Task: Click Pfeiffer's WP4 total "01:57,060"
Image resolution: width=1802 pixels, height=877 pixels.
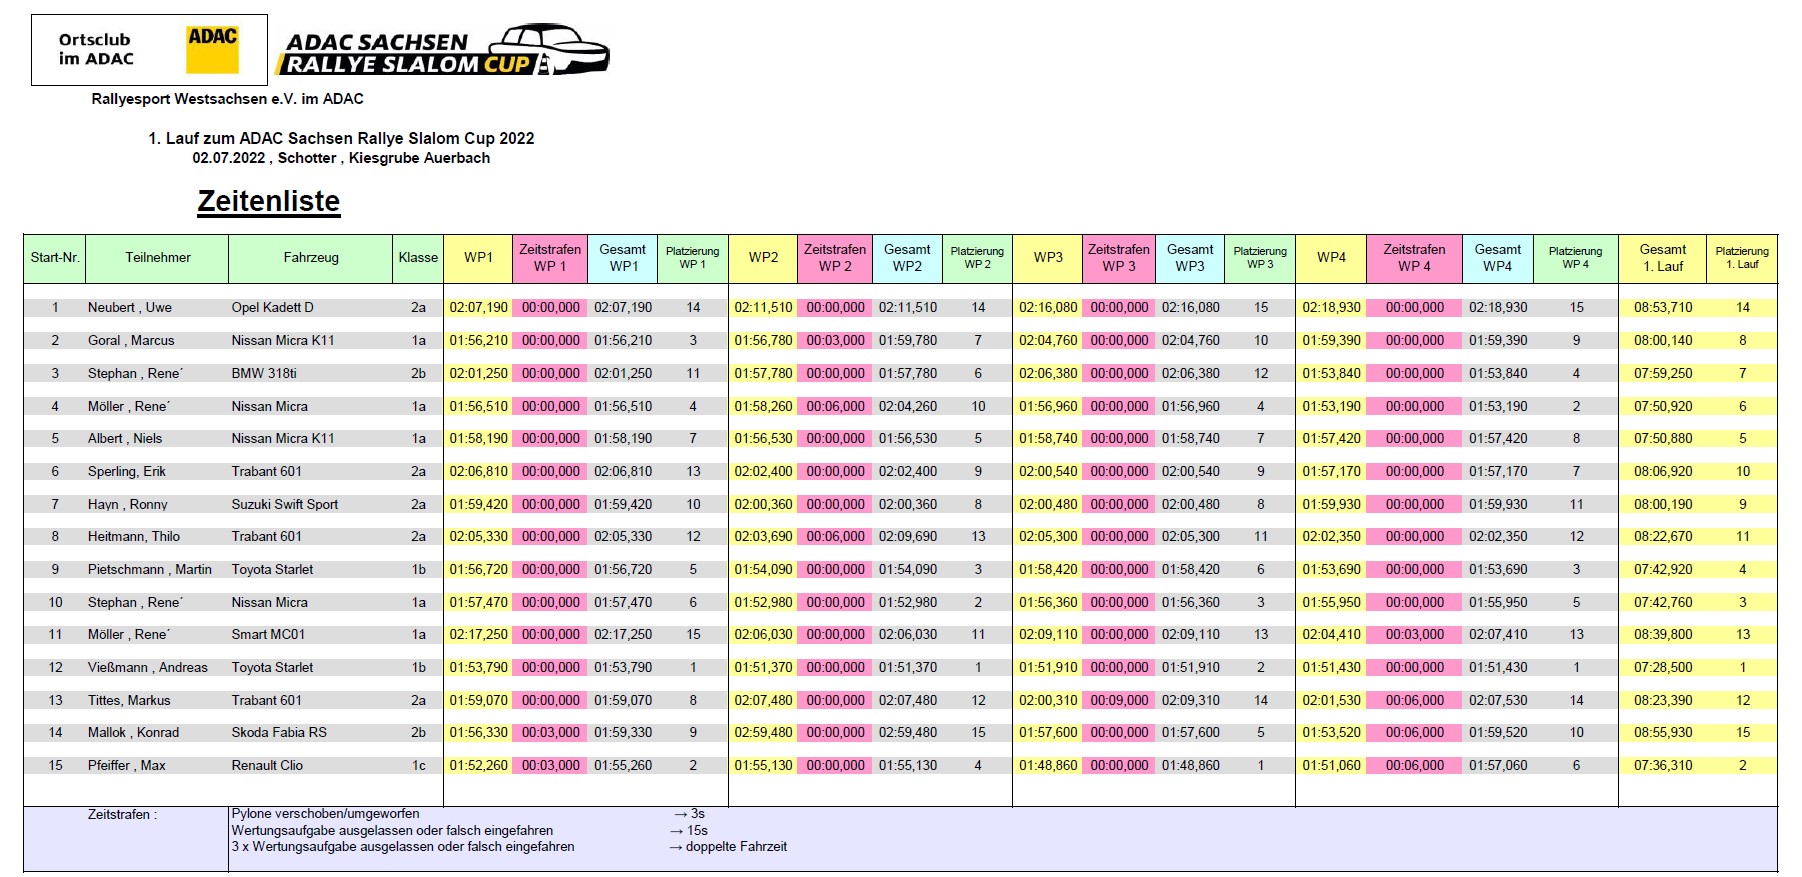Action: click(1498, 766)
